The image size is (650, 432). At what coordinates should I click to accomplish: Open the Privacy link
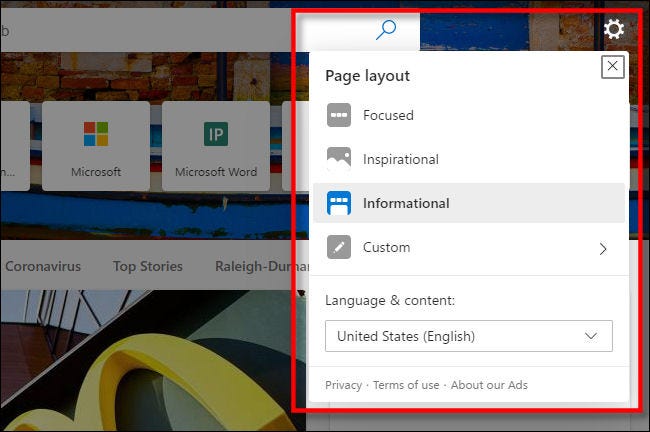[x=343, y=385]
